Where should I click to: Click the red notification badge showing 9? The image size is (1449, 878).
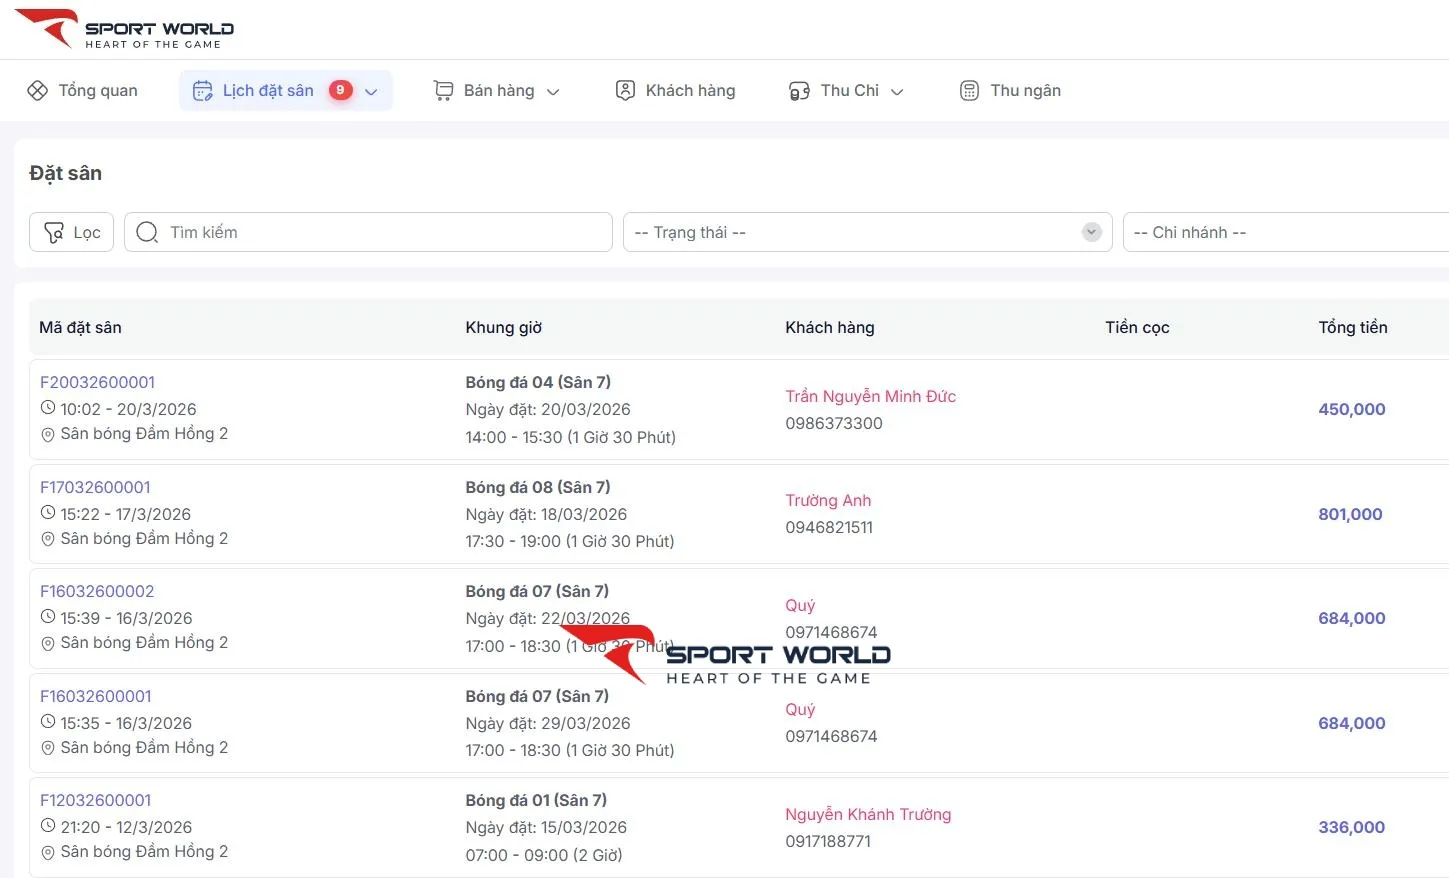tap(340, 90)
